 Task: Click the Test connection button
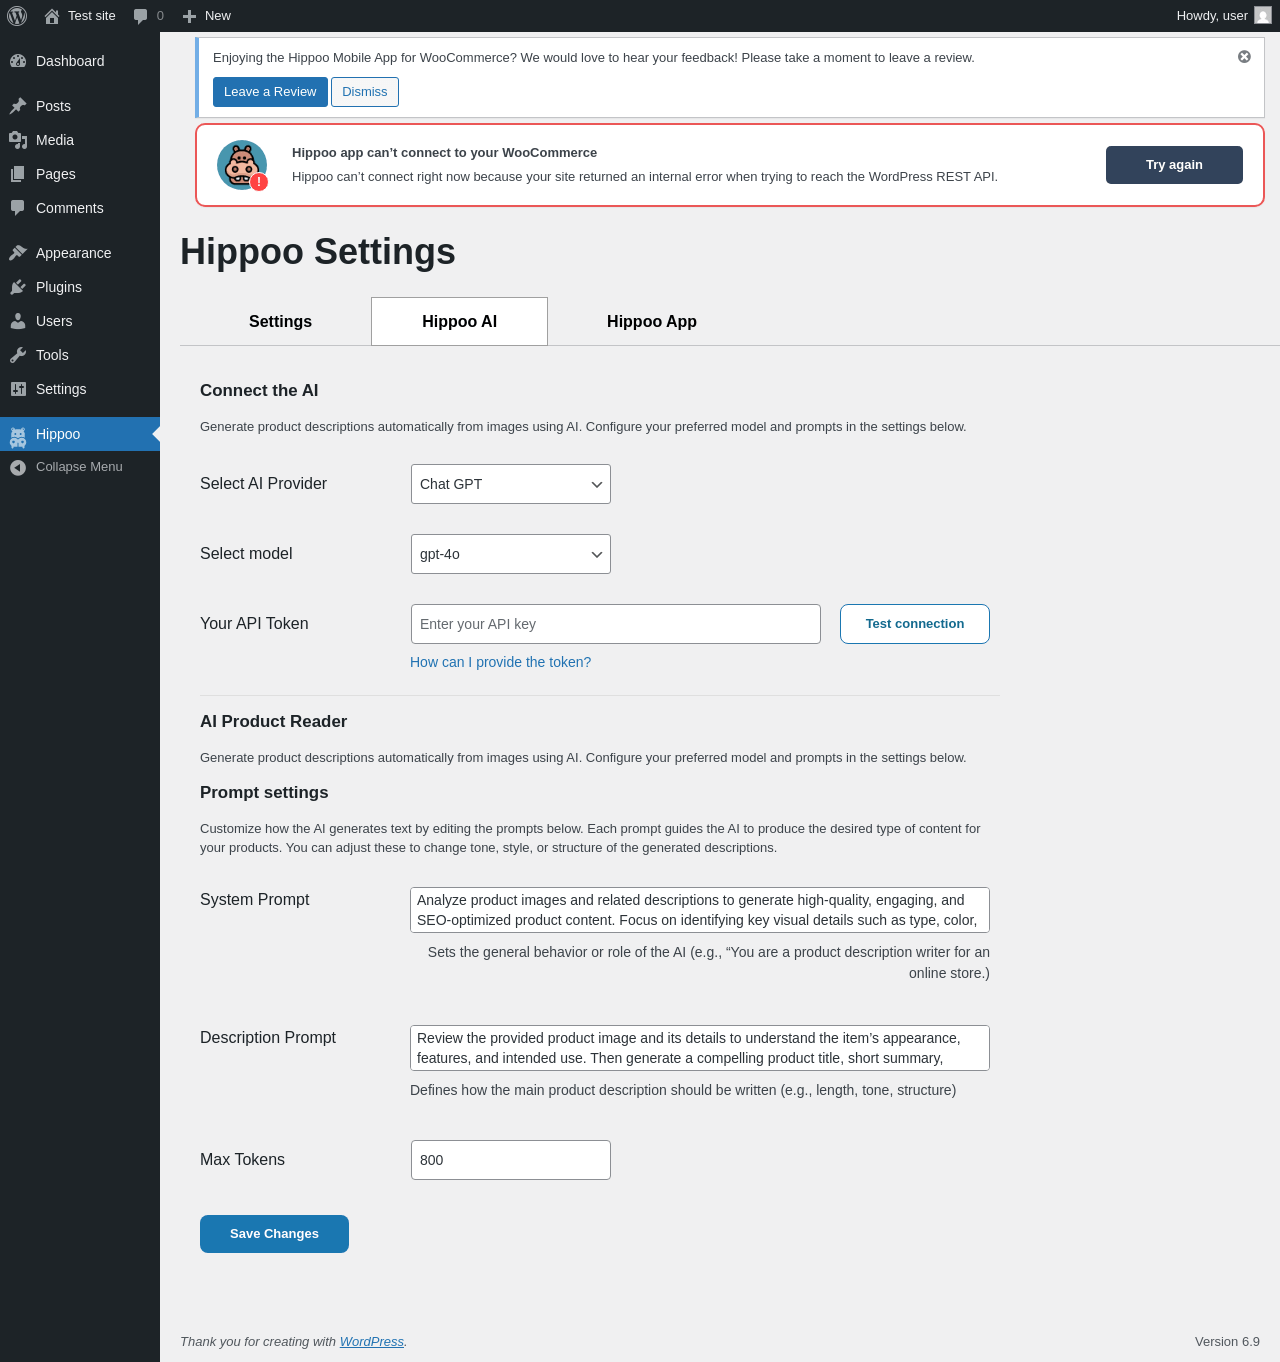click(x=915, y=624)
